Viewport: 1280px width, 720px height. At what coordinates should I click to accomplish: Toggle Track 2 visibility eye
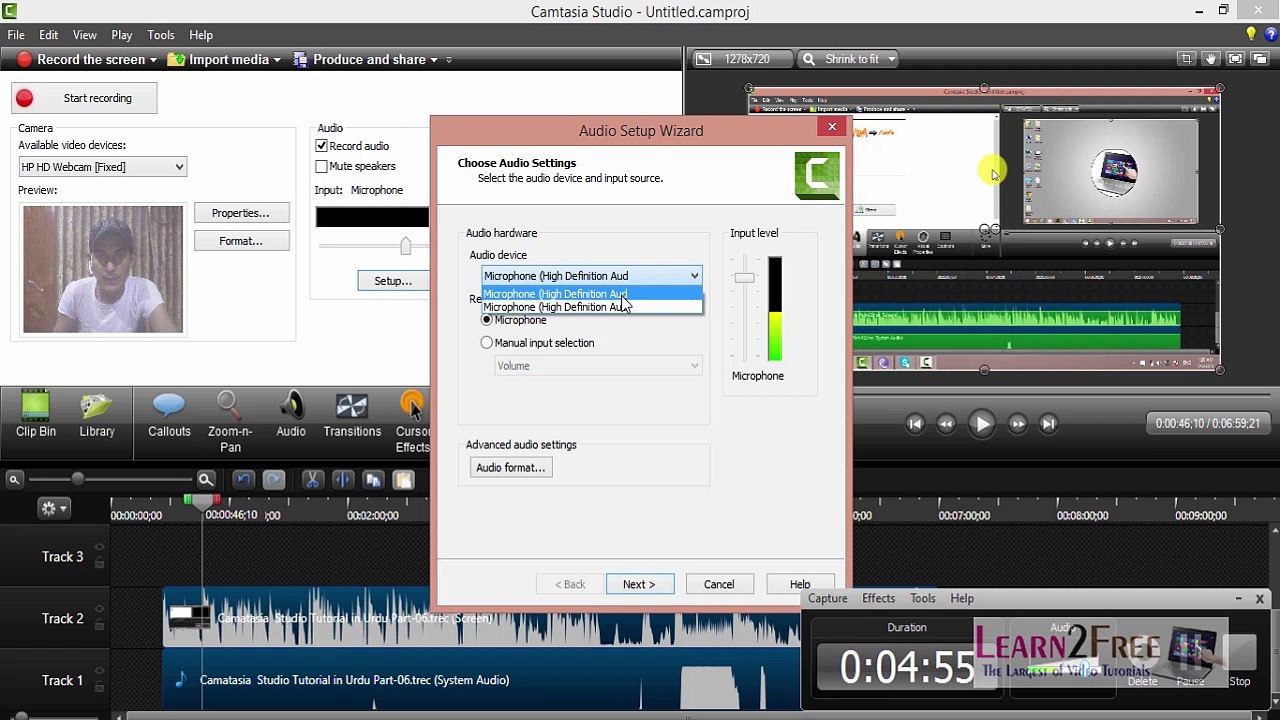point(99,610)
